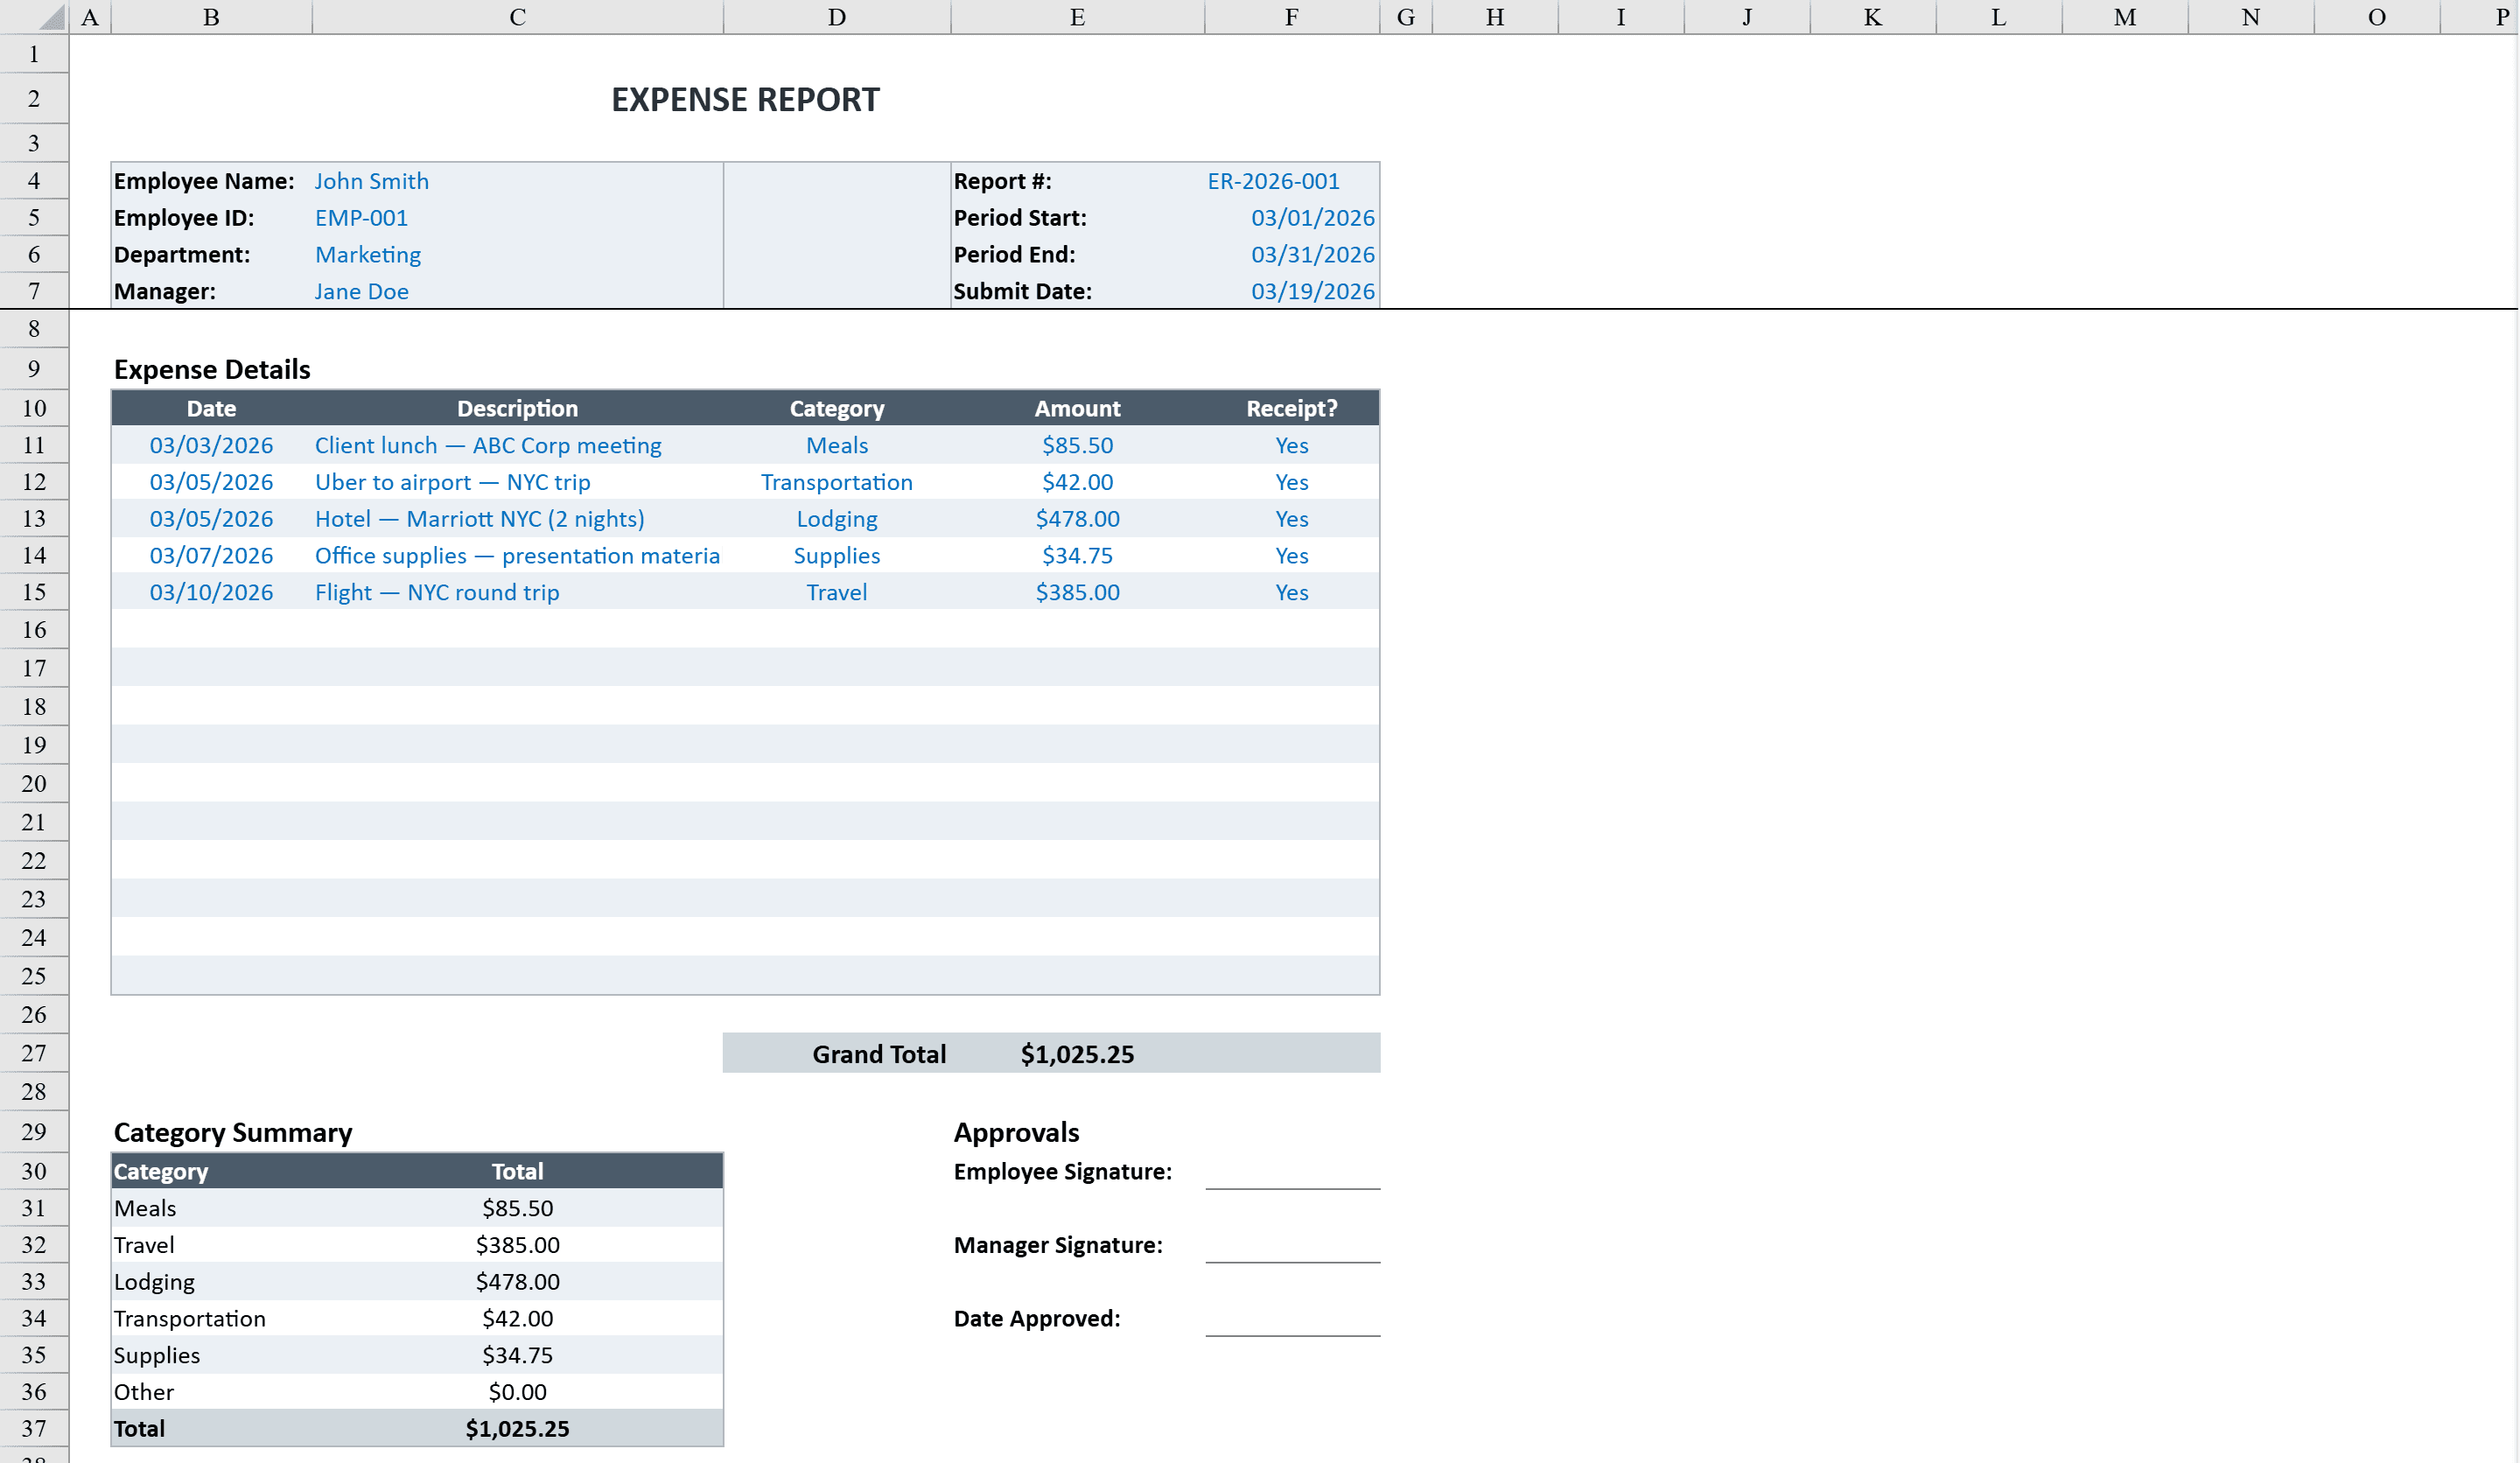Image resolution: width=2520 pixels, height=1463 pixels.
Task: Select column F header
Action: coord(1291,16)
